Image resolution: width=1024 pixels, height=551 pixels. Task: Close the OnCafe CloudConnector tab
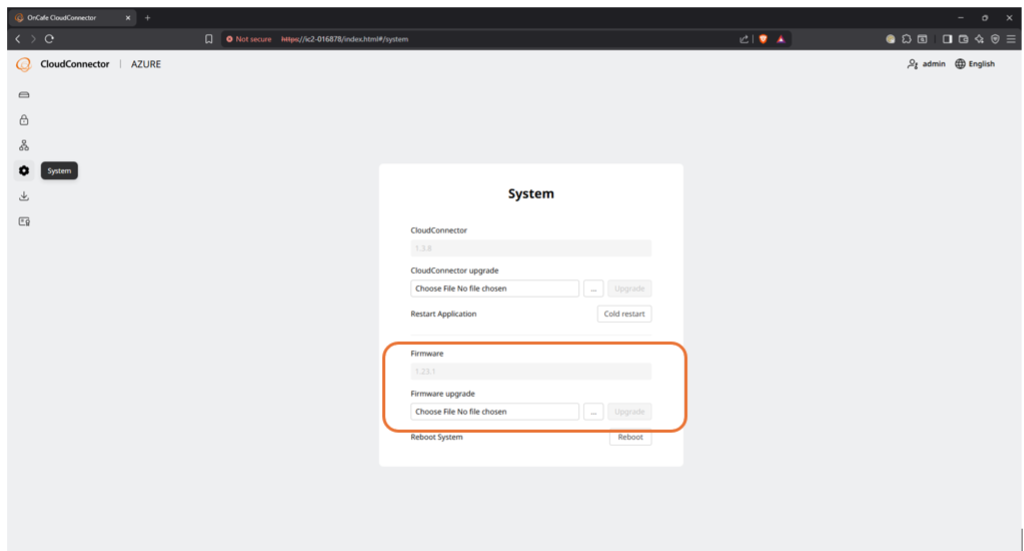128,18
